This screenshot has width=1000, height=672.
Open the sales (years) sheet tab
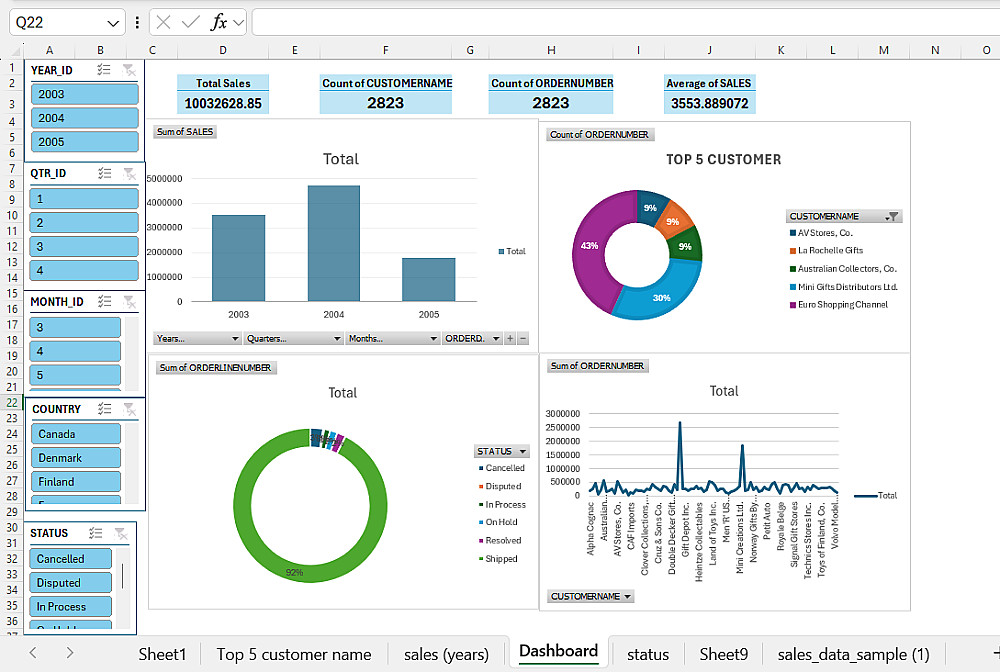[446, 654]
